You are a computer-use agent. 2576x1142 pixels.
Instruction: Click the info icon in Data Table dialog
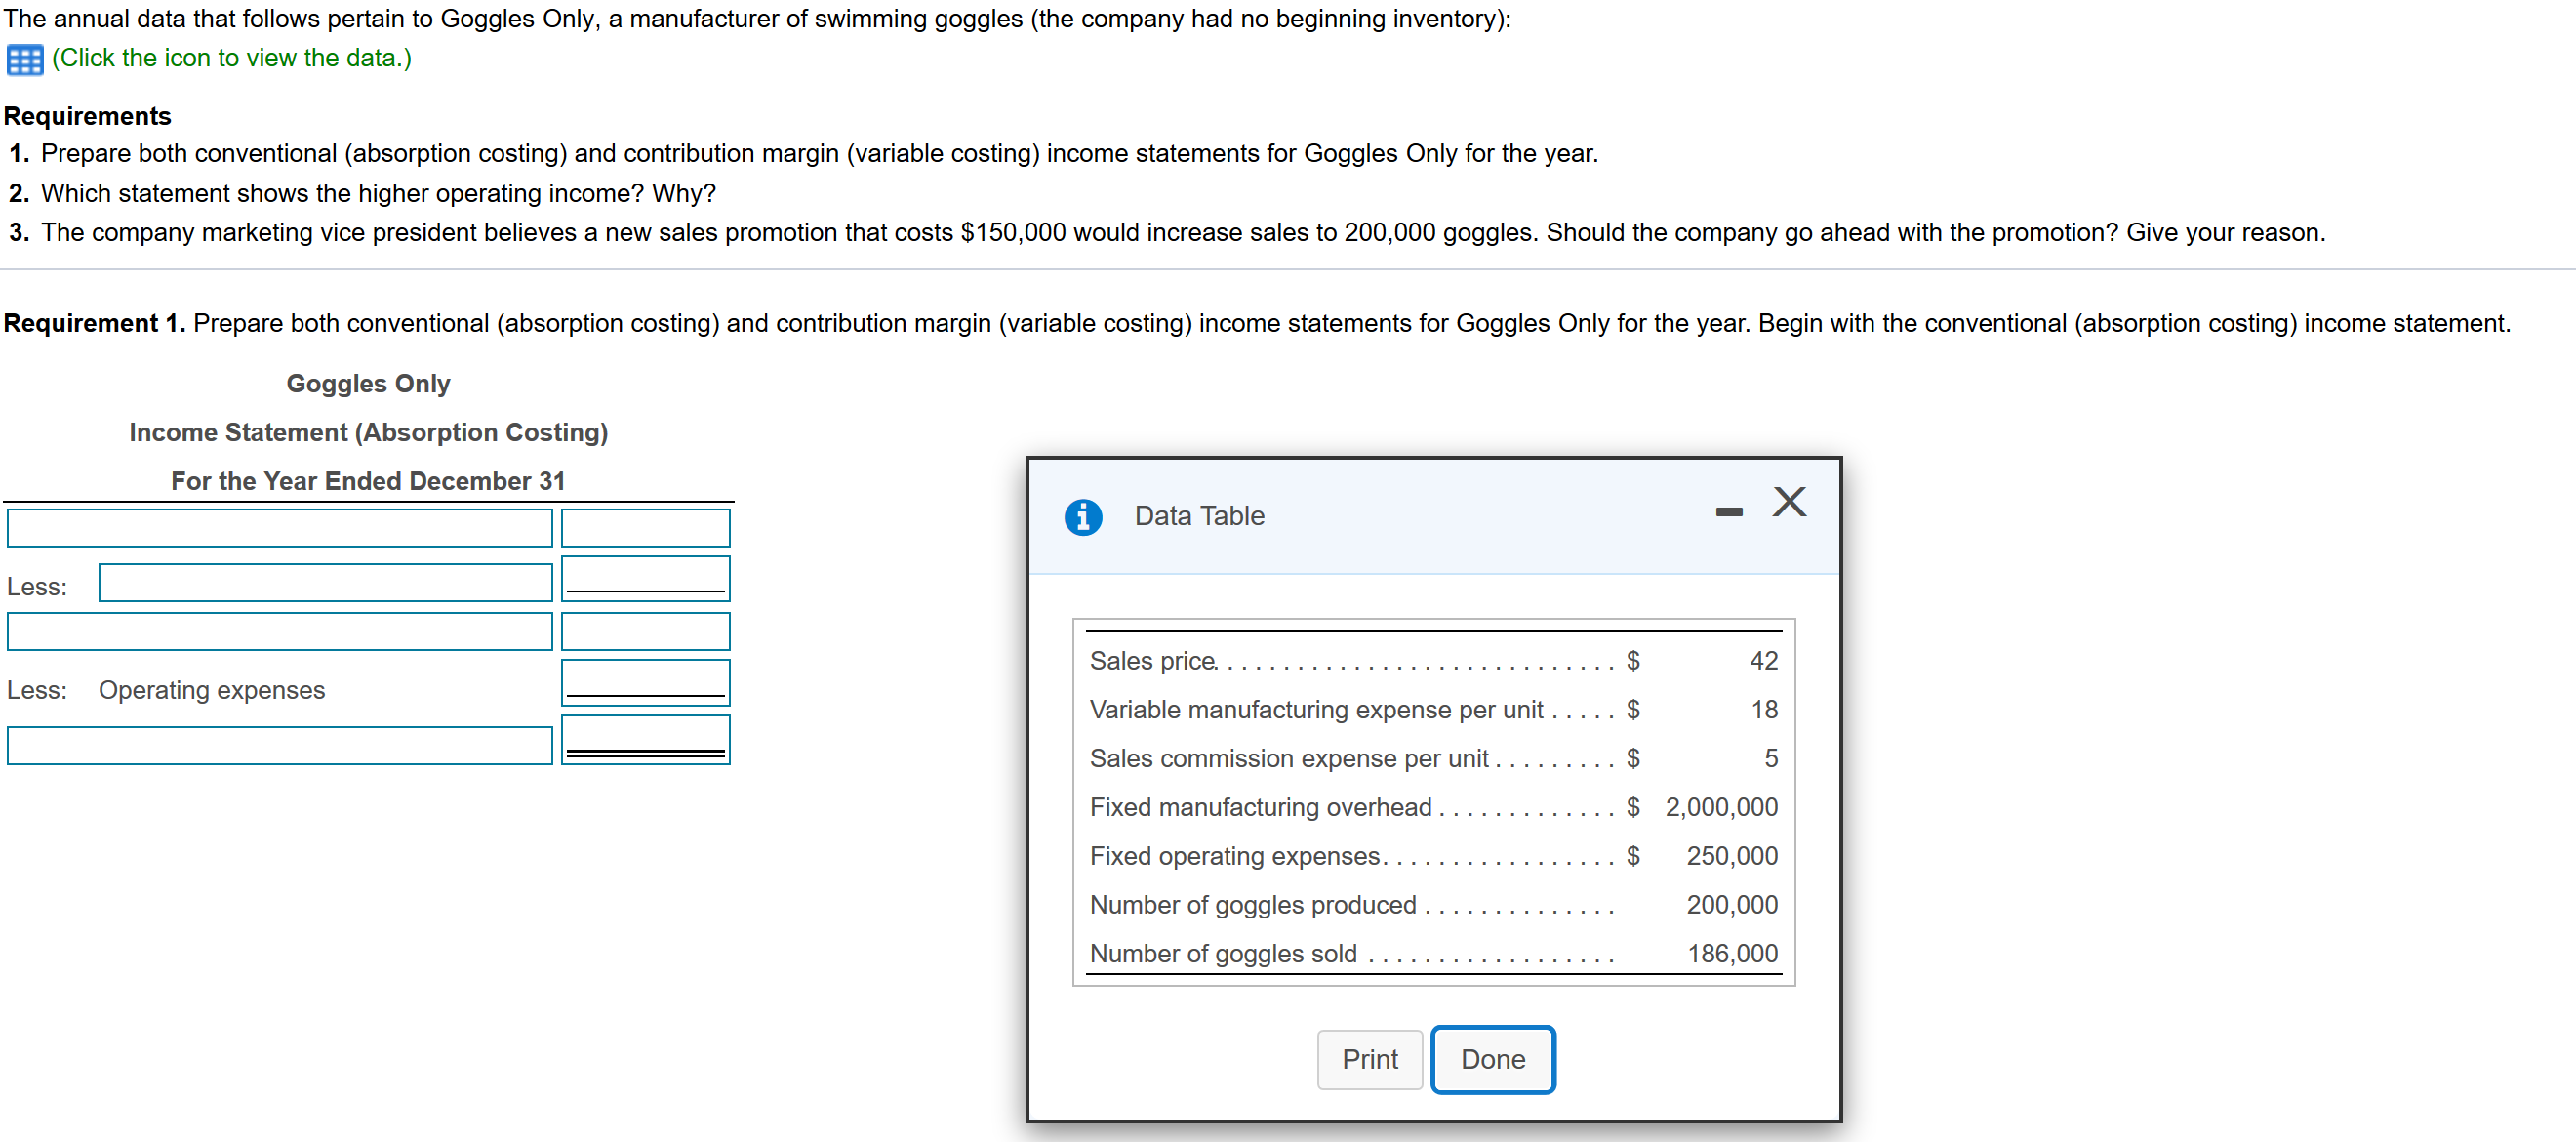tap(1082, 517)
